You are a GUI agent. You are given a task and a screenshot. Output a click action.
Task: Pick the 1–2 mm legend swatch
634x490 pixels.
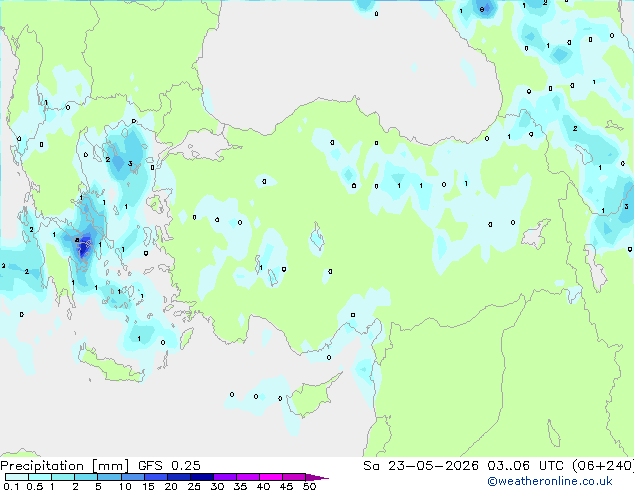63,477
